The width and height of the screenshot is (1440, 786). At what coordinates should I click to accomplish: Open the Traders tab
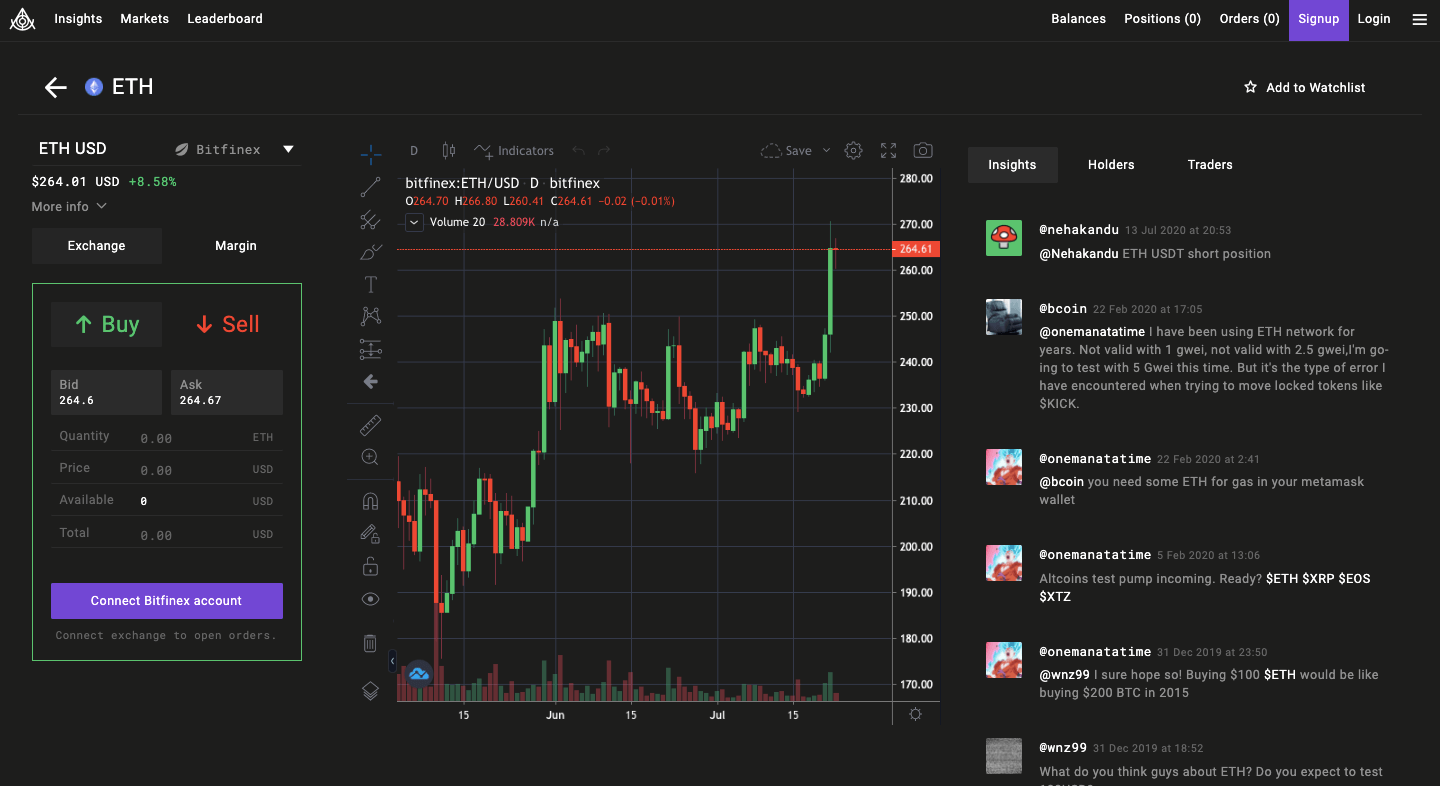[1210, 165]
